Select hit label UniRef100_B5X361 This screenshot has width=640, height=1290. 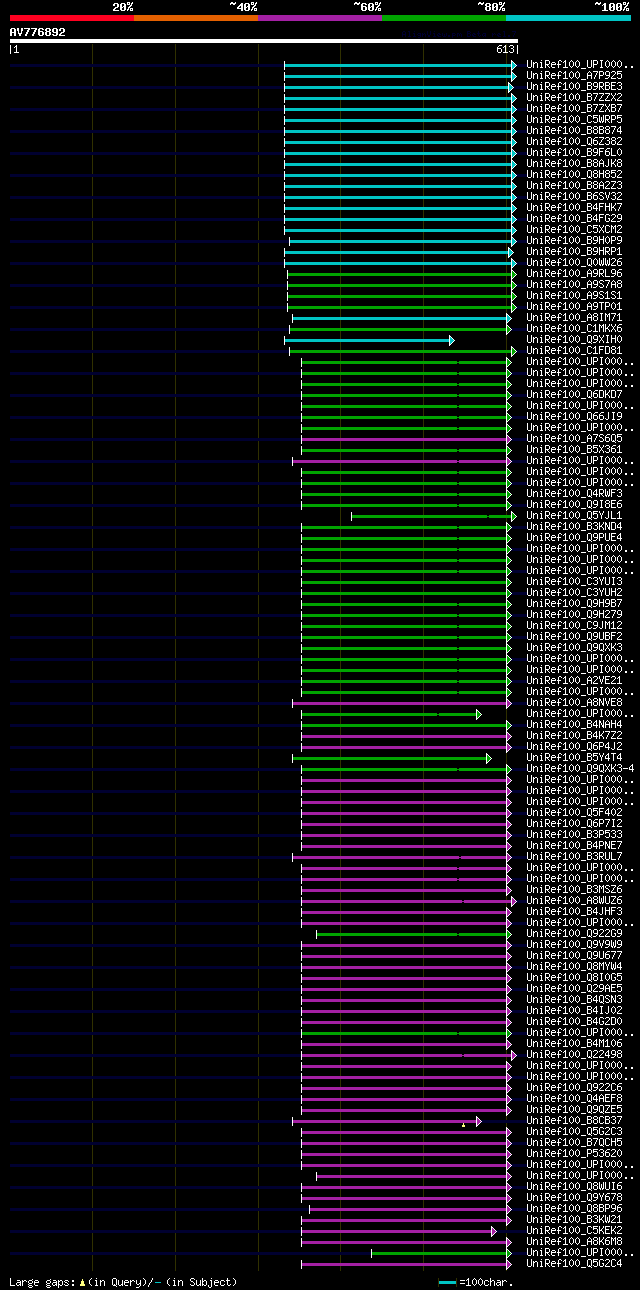pos(574,449)
